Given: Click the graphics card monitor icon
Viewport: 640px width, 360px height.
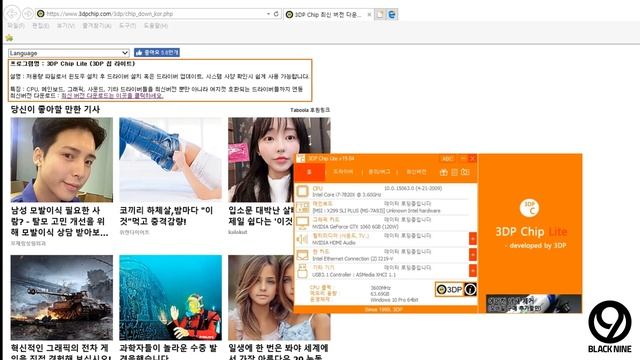Looking at the screenshot, I should pyautogui.click(x=302, y=223).
